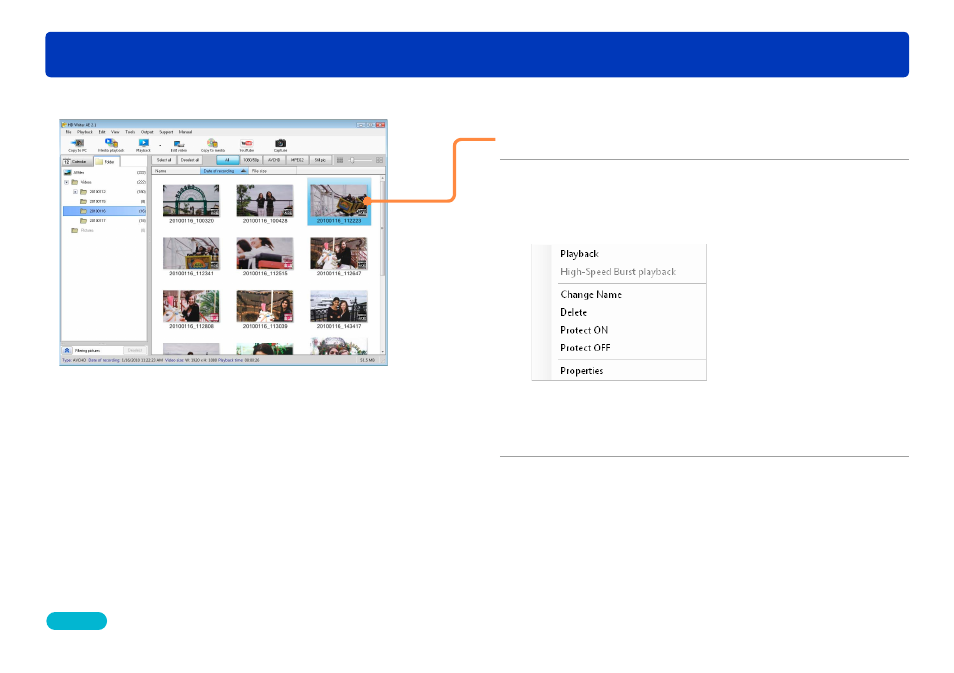This screenshot has height=673, width=954.
Task: Select thumbnail 20100116_112808
Action: tap(191, 309)
